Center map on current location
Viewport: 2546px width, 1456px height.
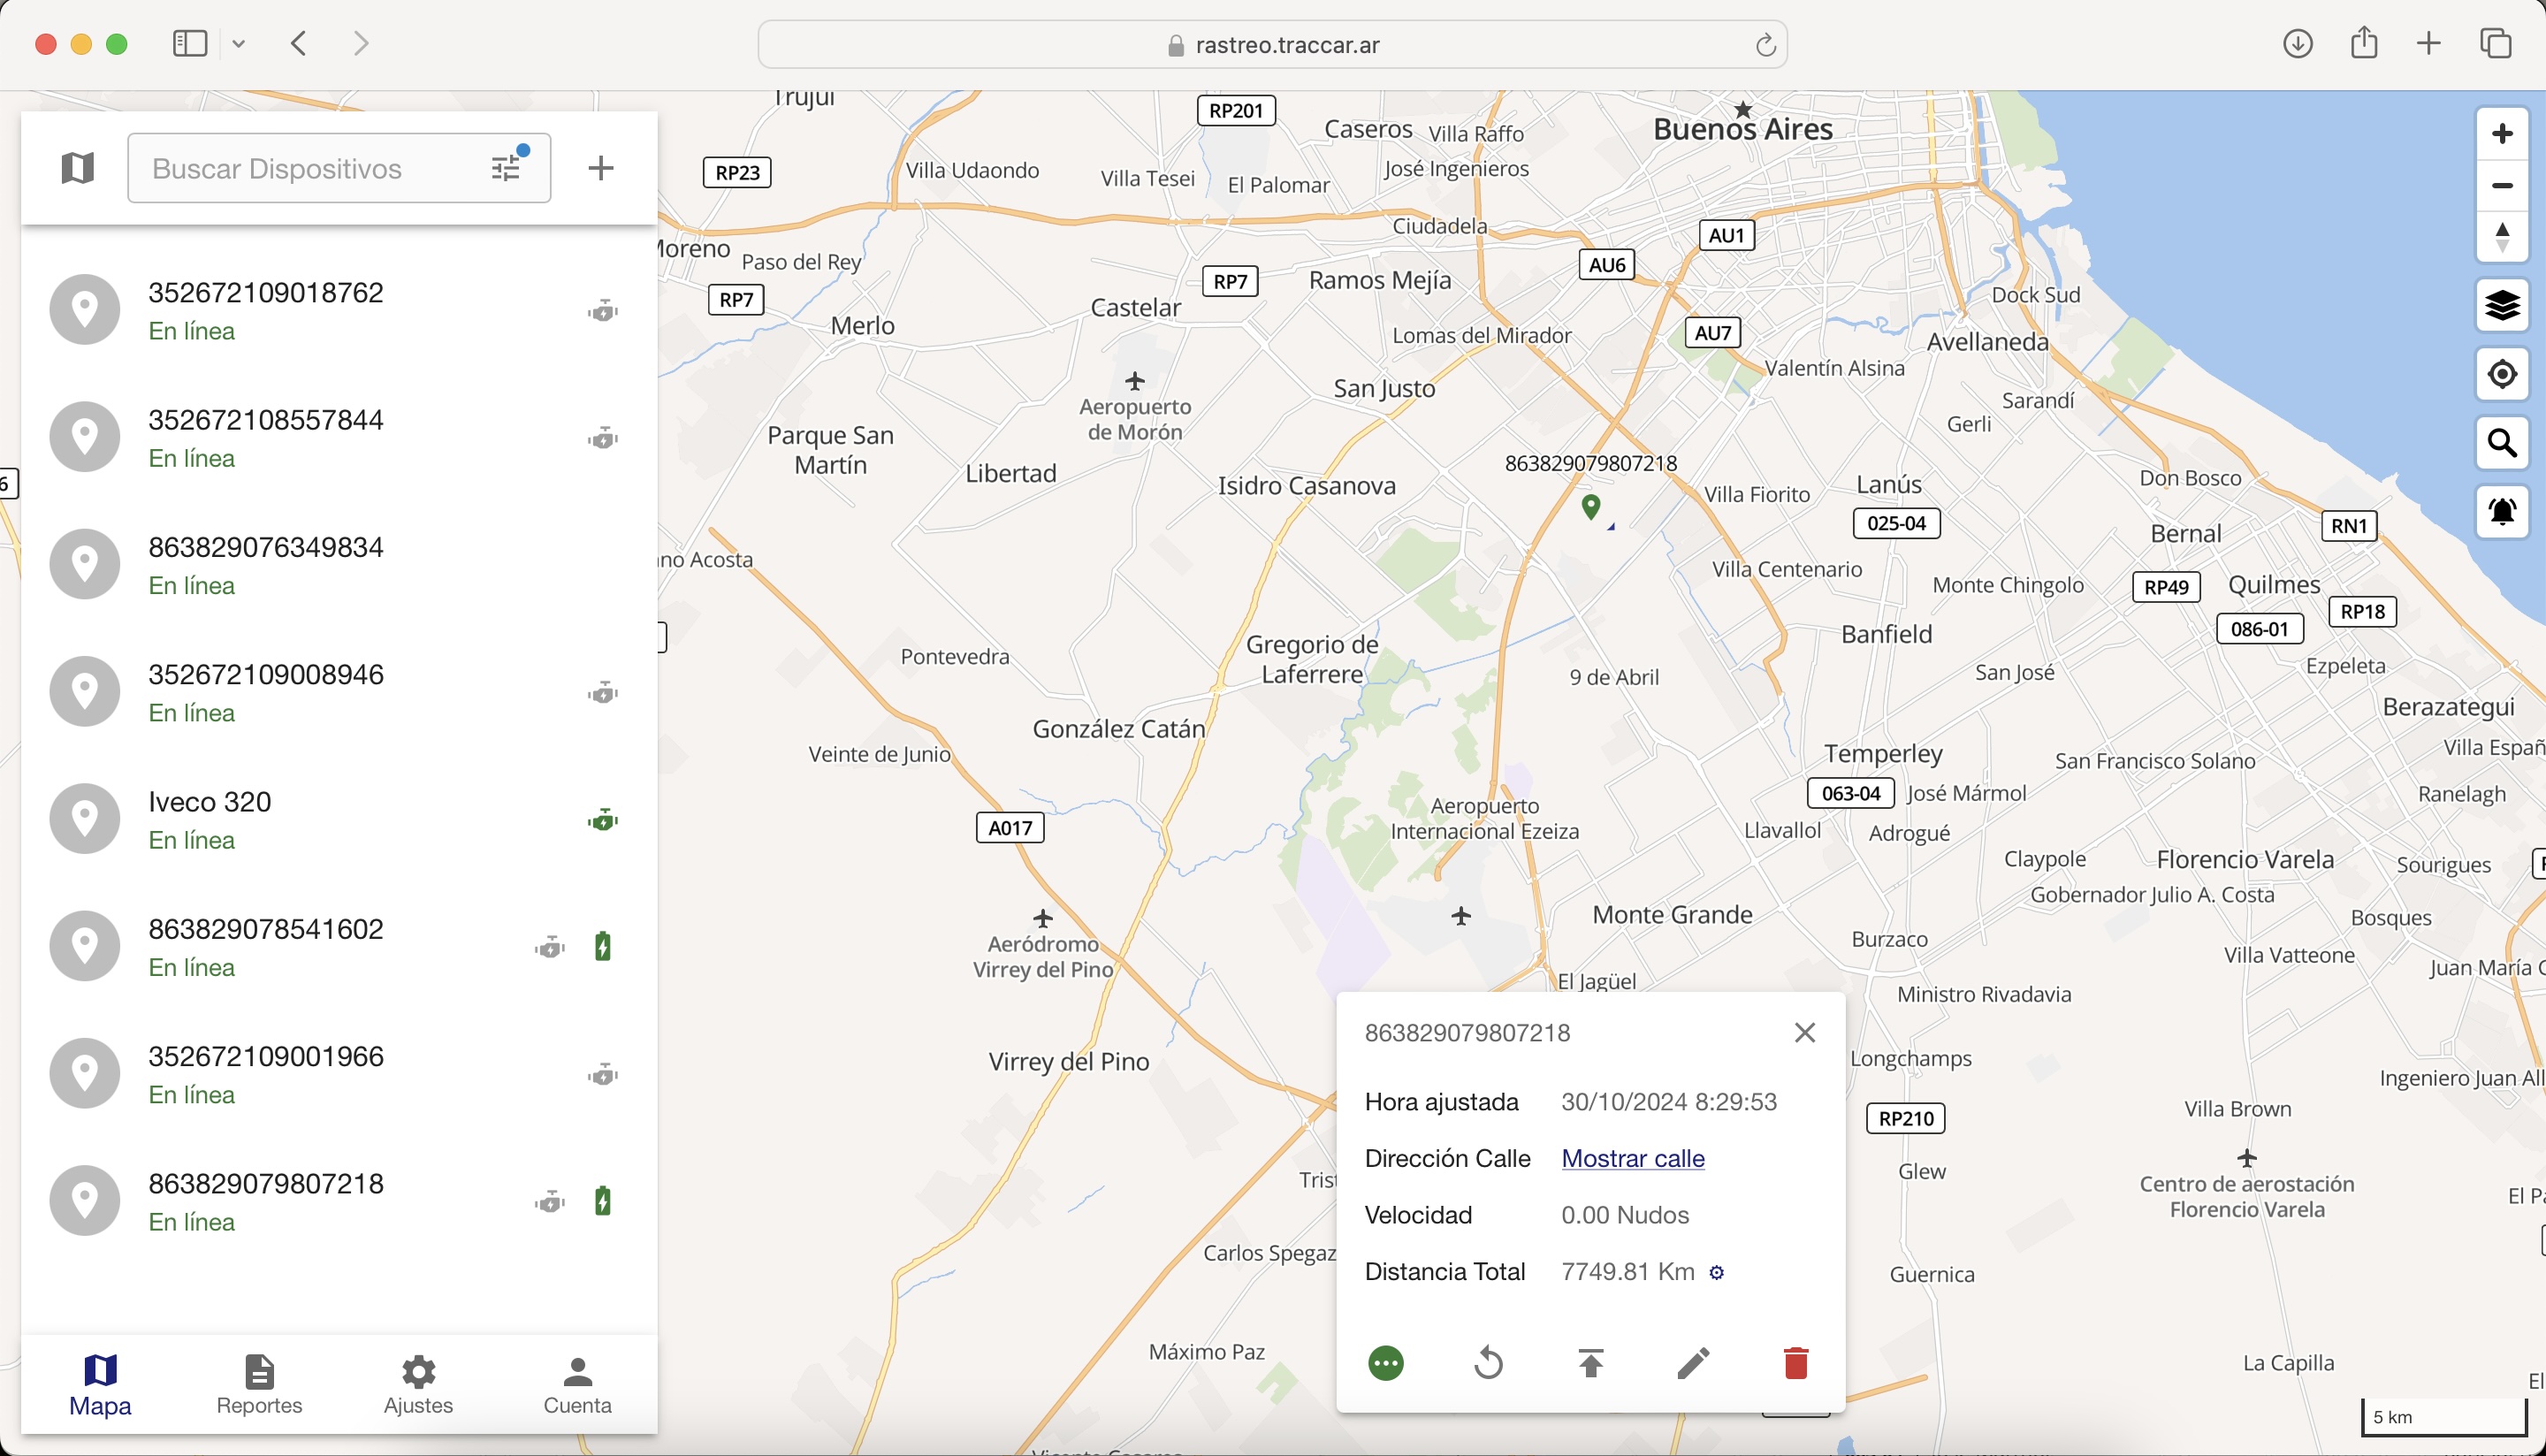(x=2502, y=374)
